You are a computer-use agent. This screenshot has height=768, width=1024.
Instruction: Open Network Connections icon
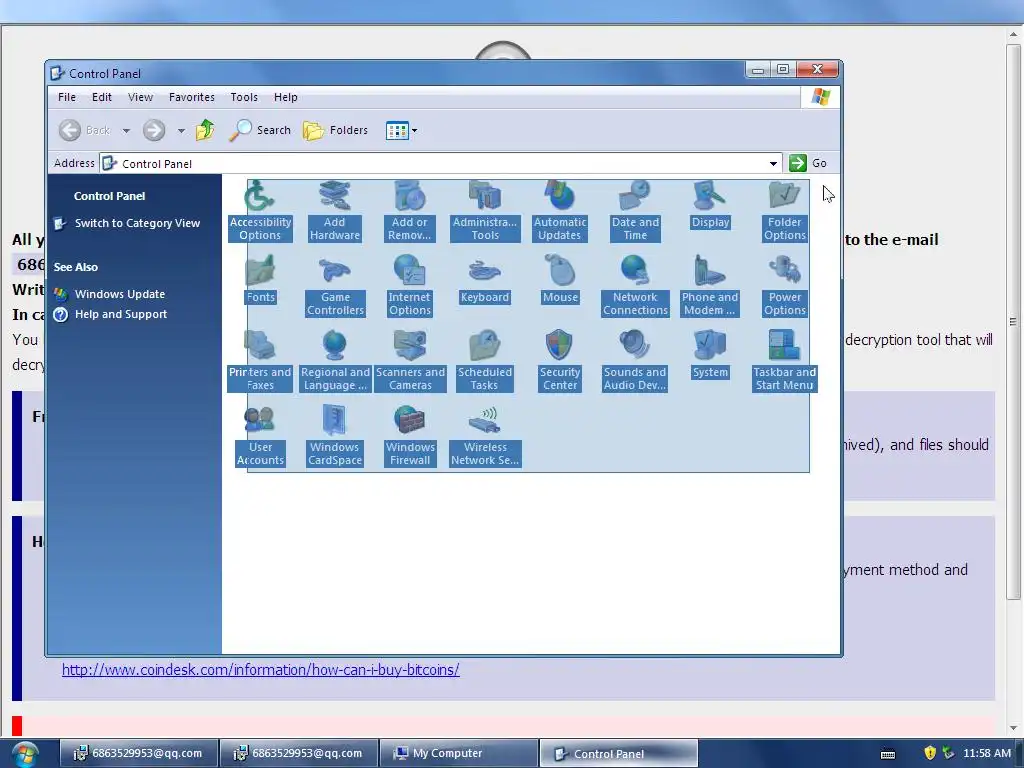coord(635,285)
